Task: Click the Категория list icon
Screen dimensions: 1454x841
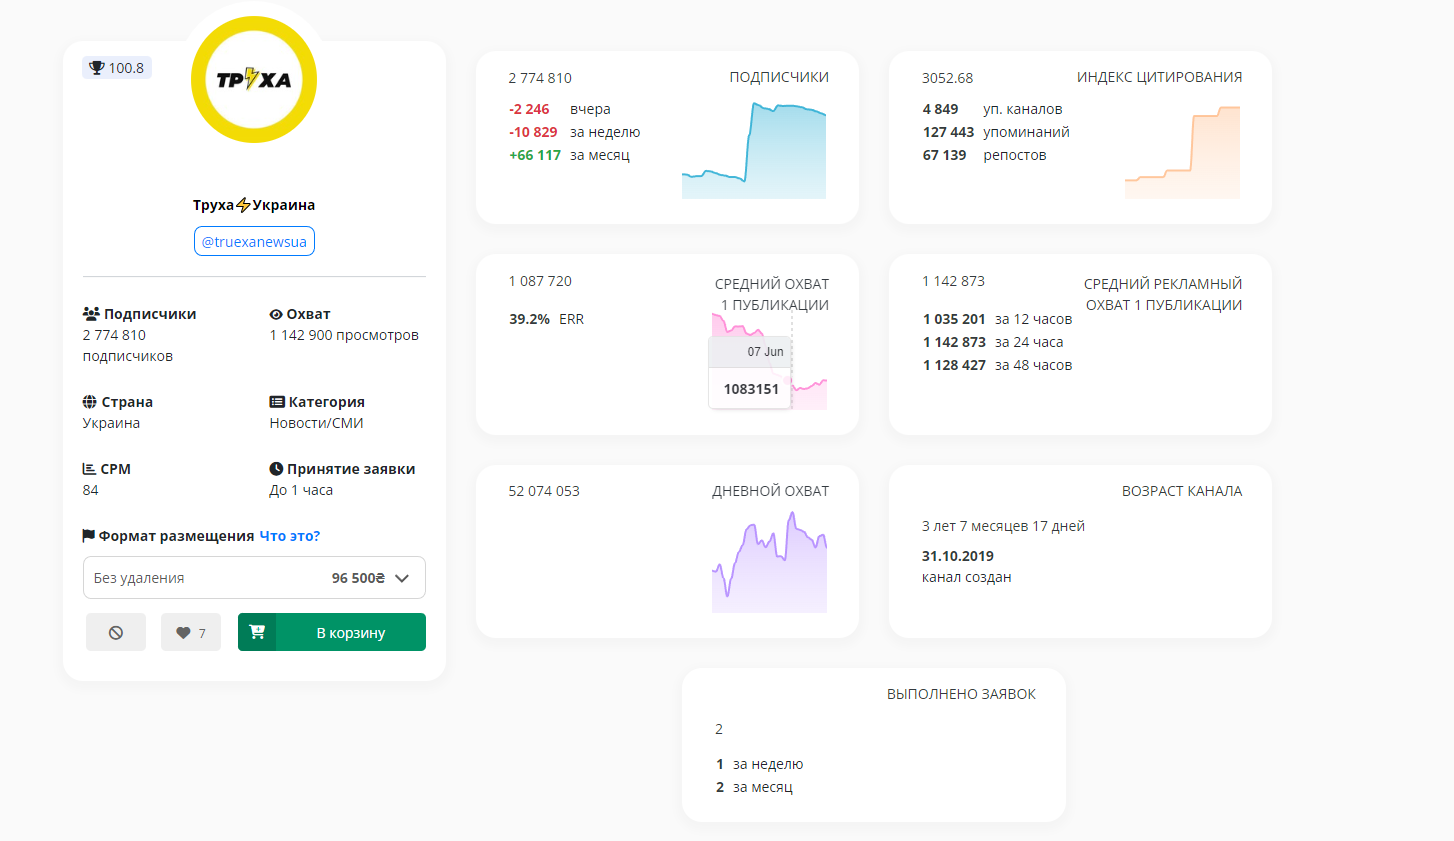Action: [x=277, y=402]
